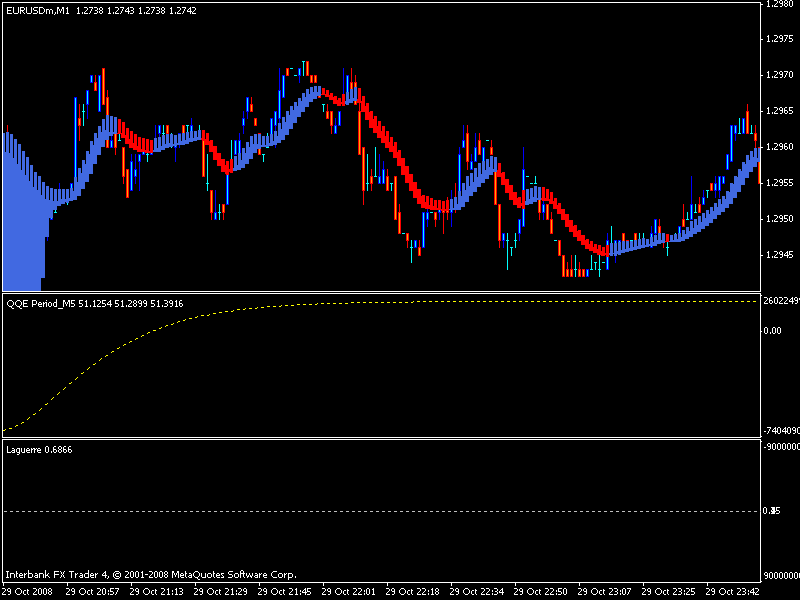
Task: Click the 29 Oct 22:34 time marker
Action: click(476, 592)
